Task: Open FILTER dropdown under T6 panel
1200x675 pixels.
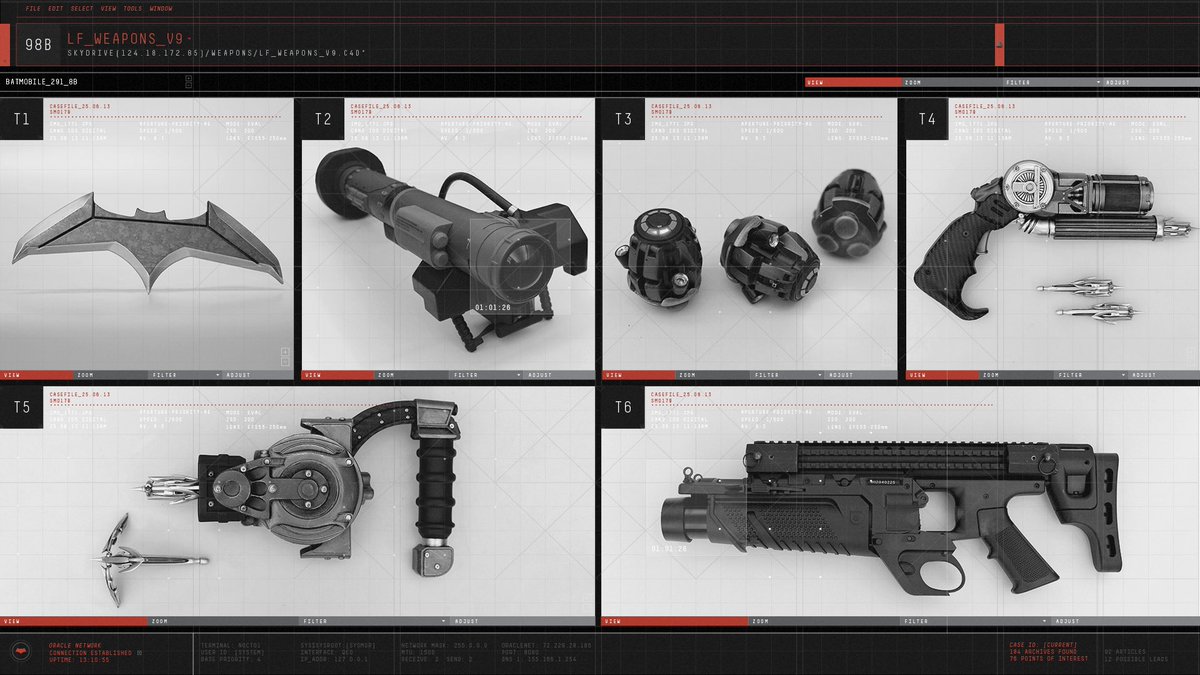Action: click(973, 621)
